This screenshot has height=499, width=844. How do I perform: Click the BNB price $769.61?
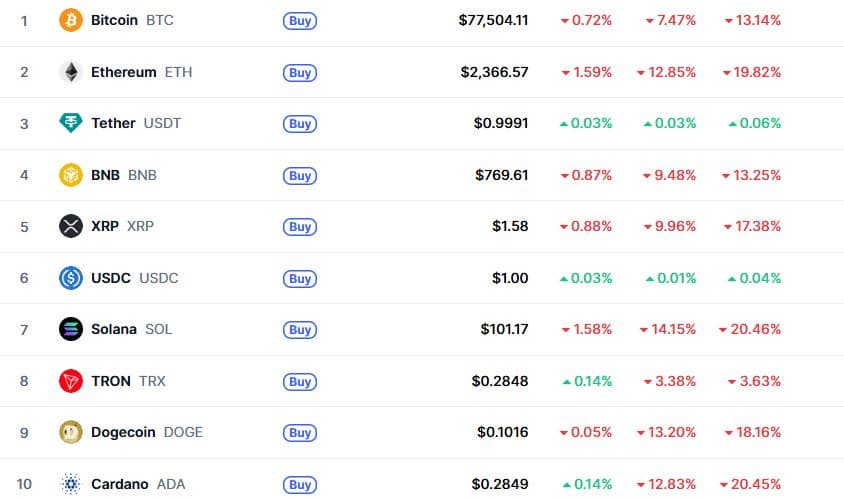point(502,175)
